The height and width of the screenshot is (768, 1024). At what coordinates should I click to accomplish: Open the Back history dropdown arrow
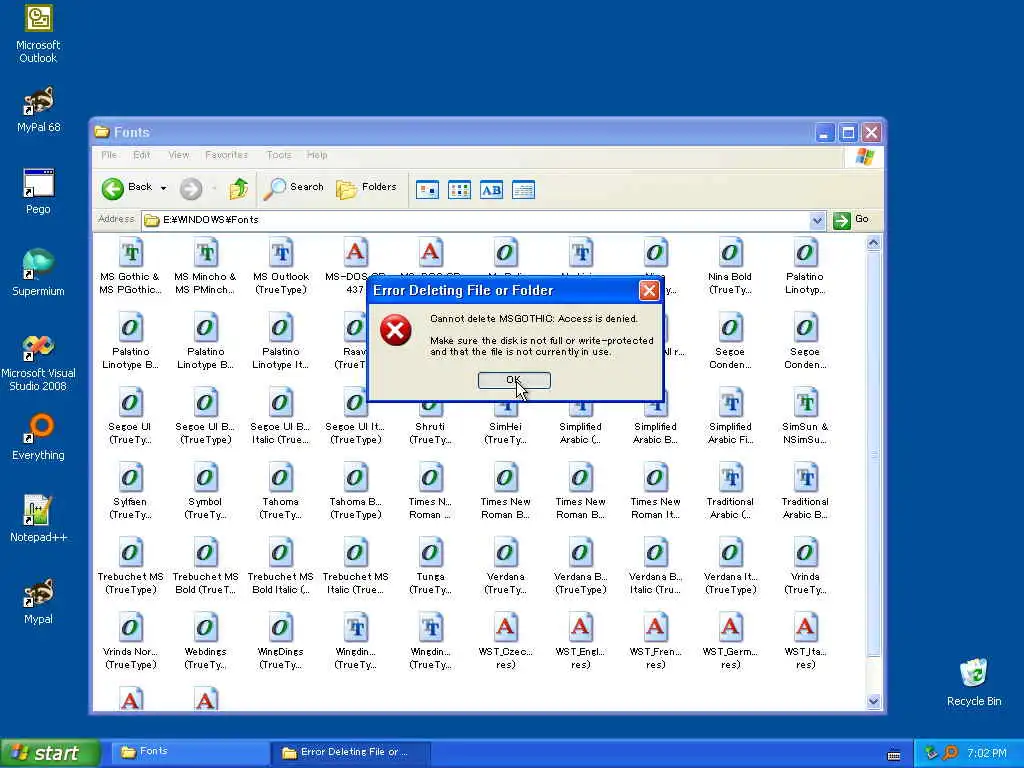(x=163, y=188)
